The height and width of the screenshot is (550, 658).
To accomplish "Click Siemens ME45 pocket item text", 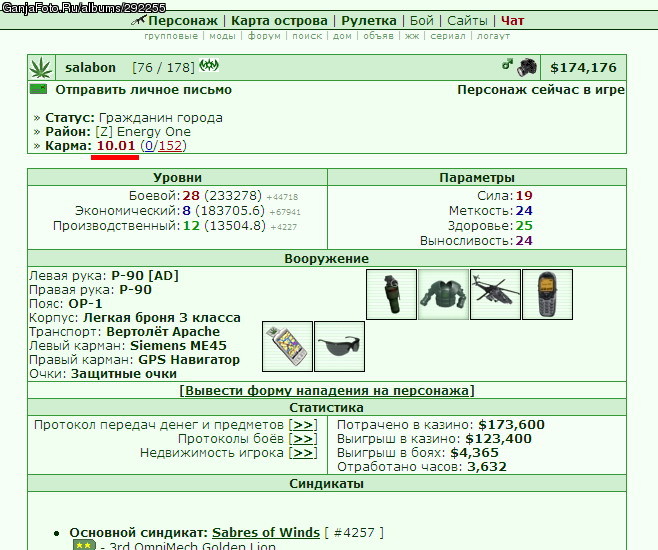I will (178, 346).
